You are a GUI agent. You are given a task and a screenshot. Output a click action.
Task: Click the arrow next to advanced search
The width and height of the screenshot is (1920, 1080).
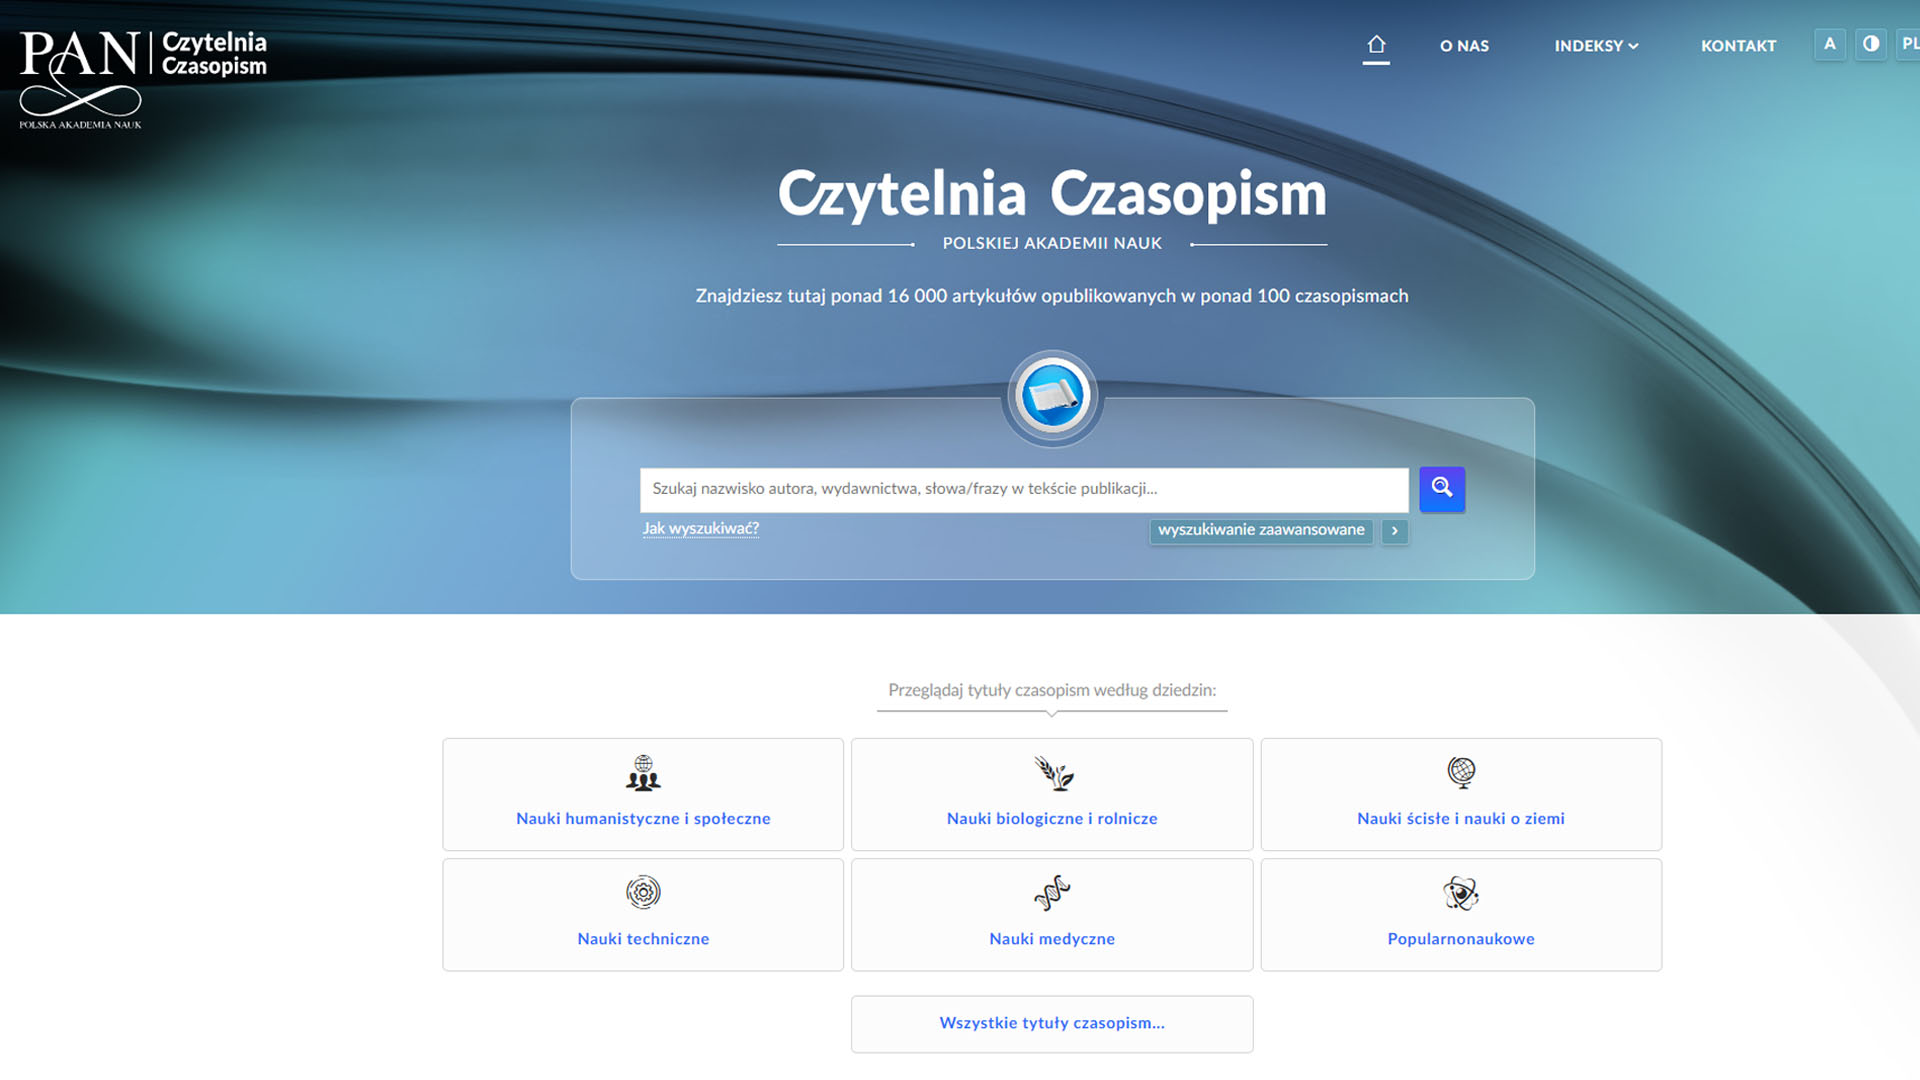pos(1394,531)
